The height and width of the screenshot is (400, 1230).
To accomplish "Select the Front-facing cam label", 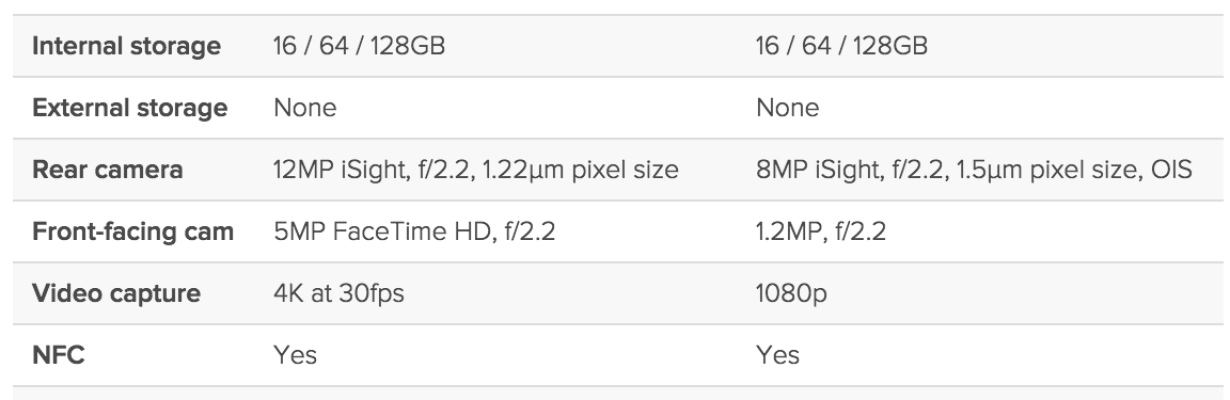I will [x=135, y=232].
